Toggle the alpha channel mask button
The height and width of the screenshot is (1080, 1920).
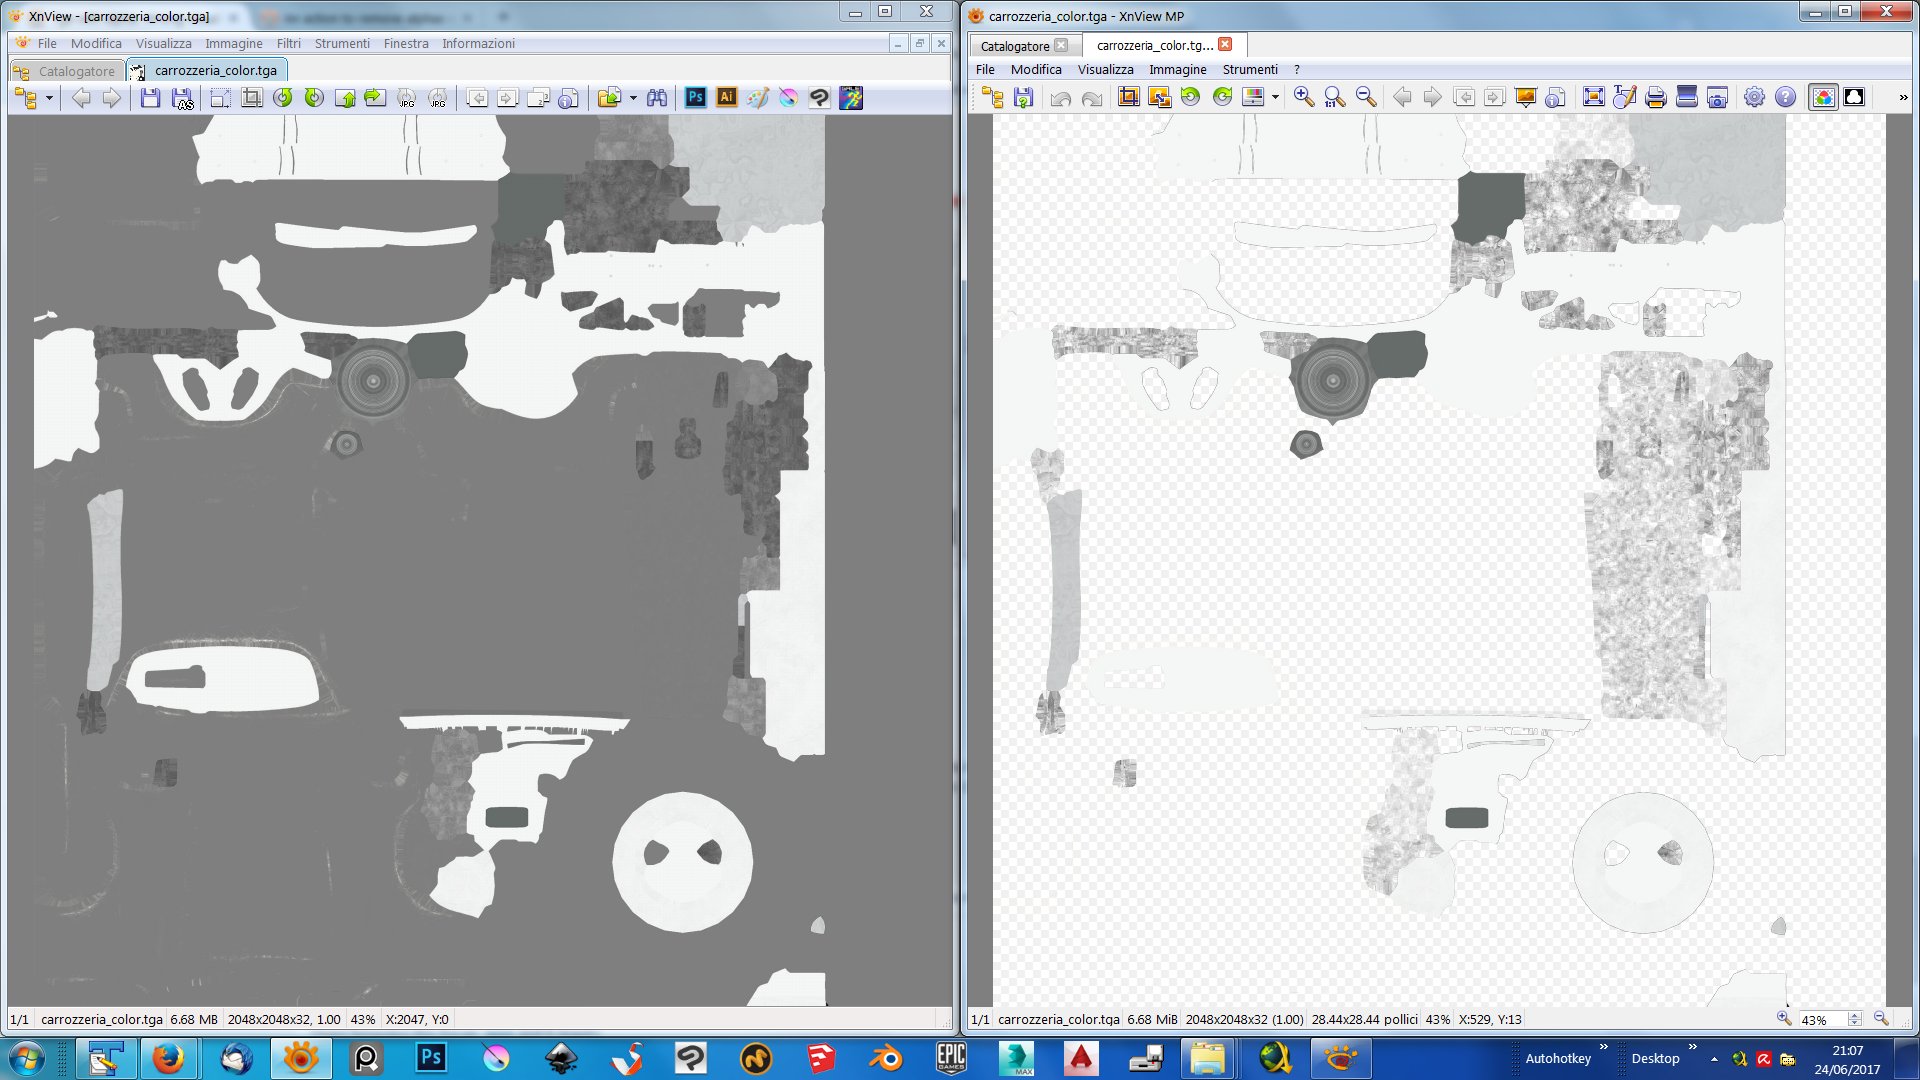(1854, 97)
